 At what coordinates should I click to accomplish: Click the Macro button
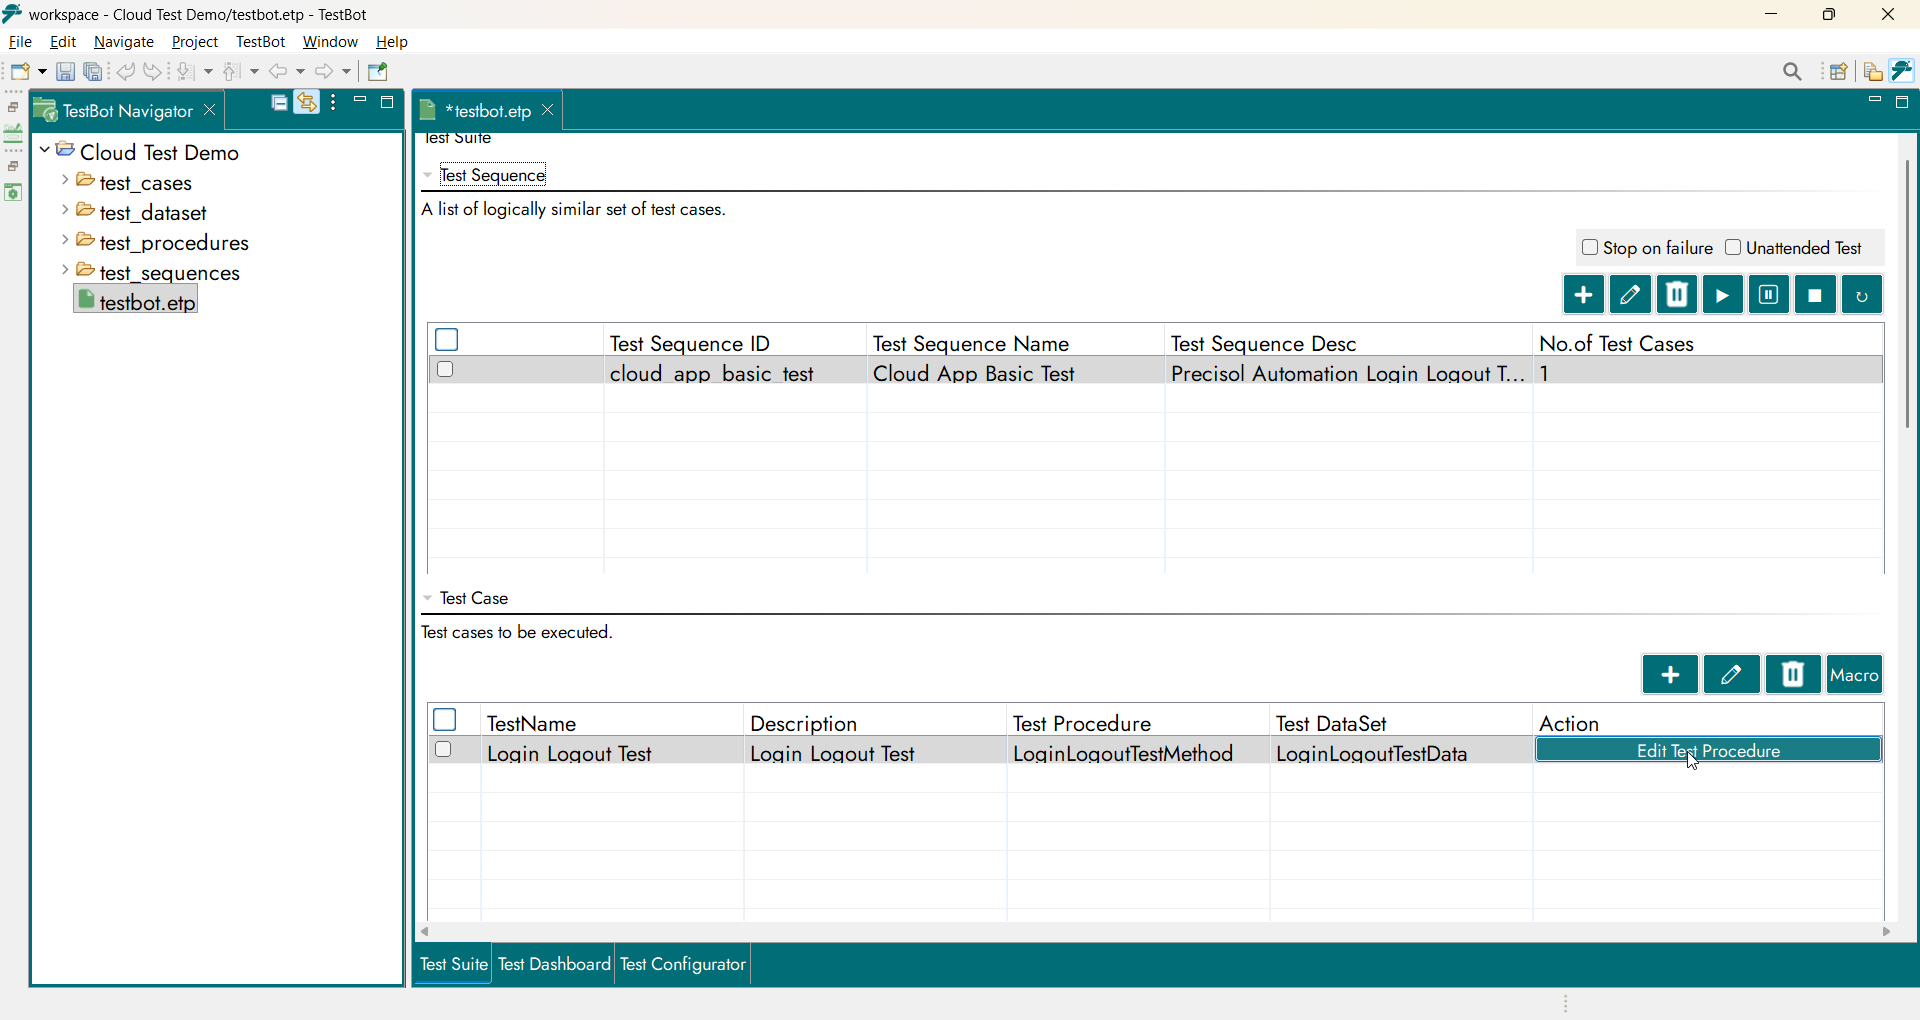point(1854,675)
